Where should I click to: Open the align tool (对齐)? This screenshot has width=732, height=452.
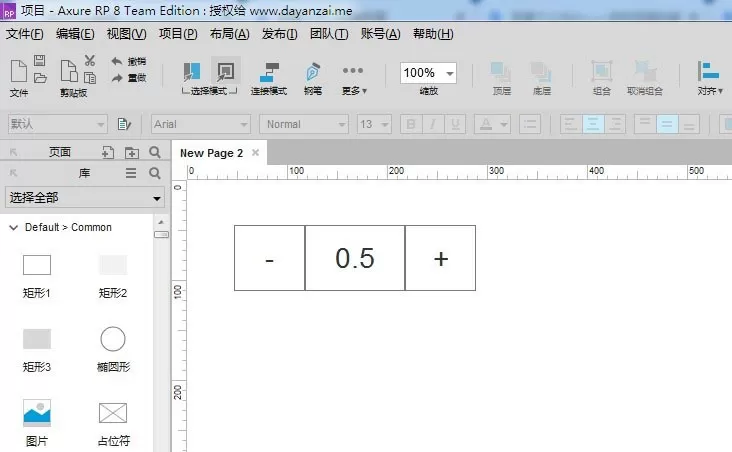[x=710, y=78]
